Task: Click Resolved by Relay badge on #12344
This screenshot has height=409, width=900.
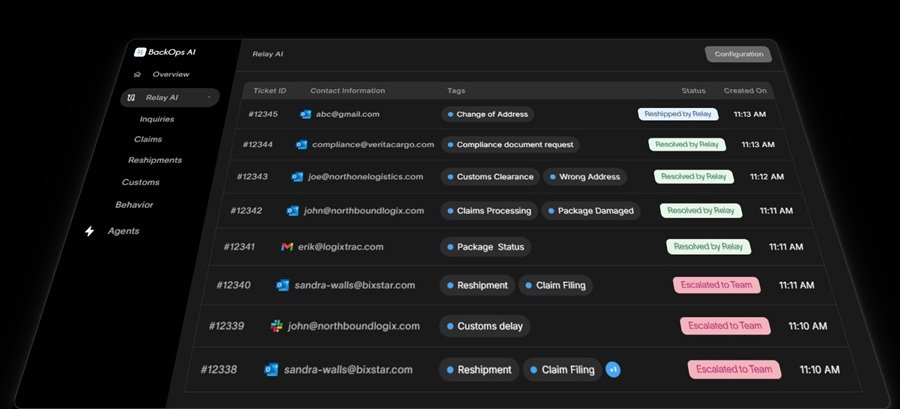Action: coord(687,145)
